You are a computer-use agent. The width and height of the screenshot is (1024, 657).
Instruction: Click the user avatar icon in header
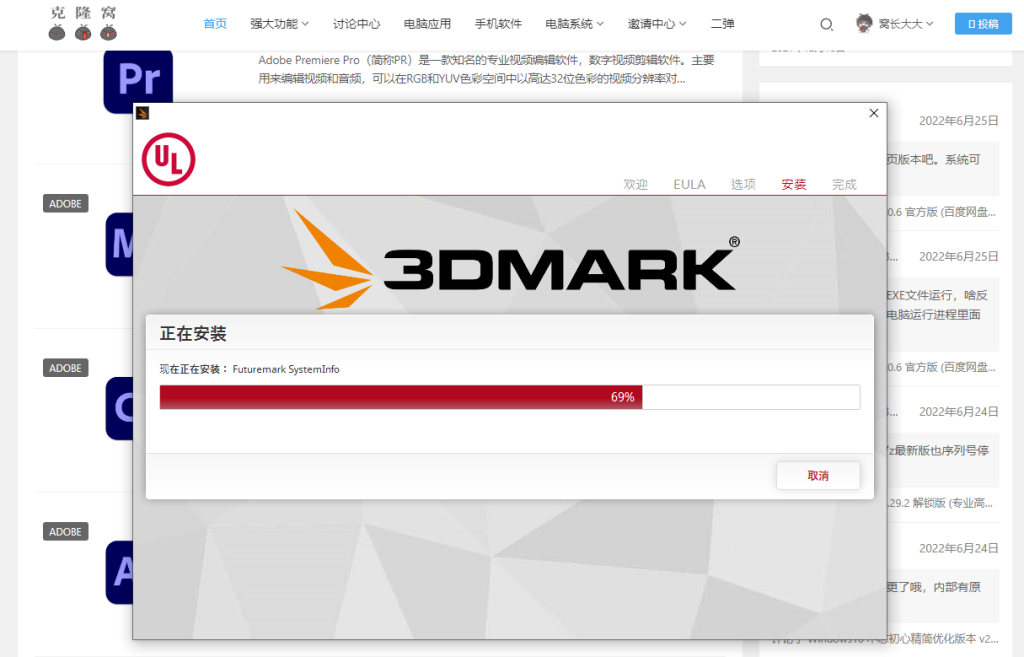864,23
